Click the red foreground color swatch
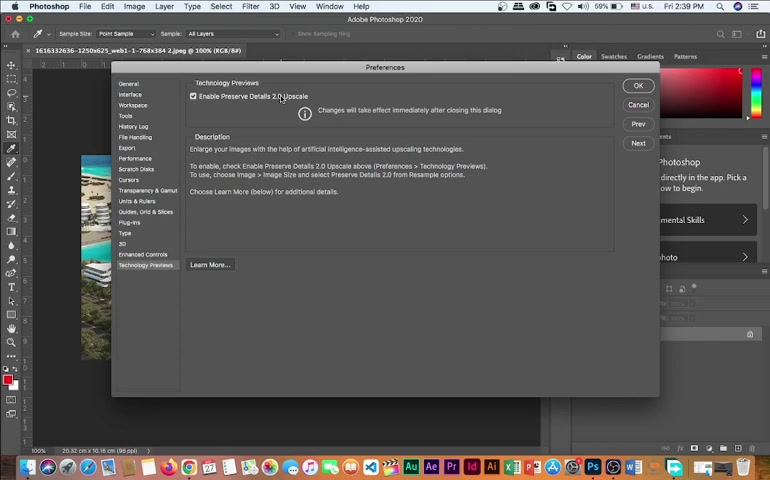Screen dimensions: 770x480 8,380
